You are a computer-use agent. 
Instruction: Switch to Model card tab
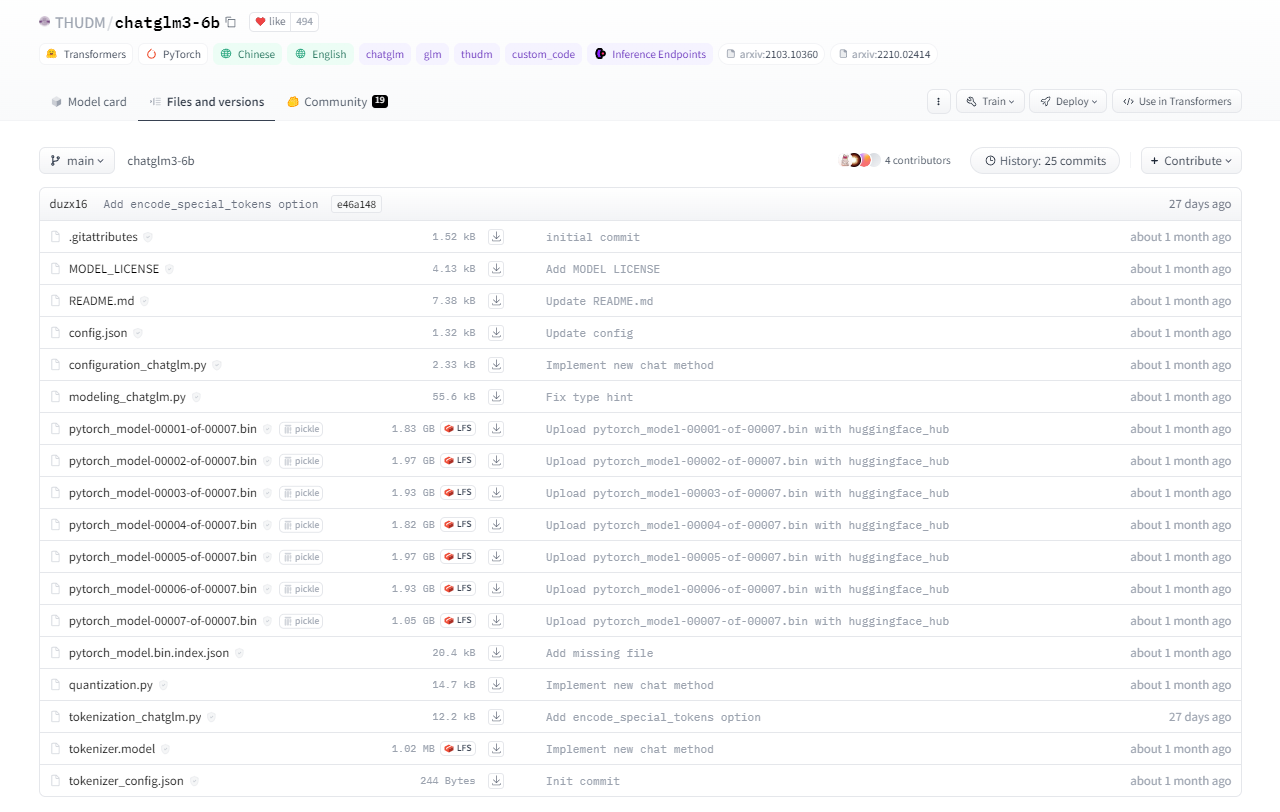click(x=89, y=101)
